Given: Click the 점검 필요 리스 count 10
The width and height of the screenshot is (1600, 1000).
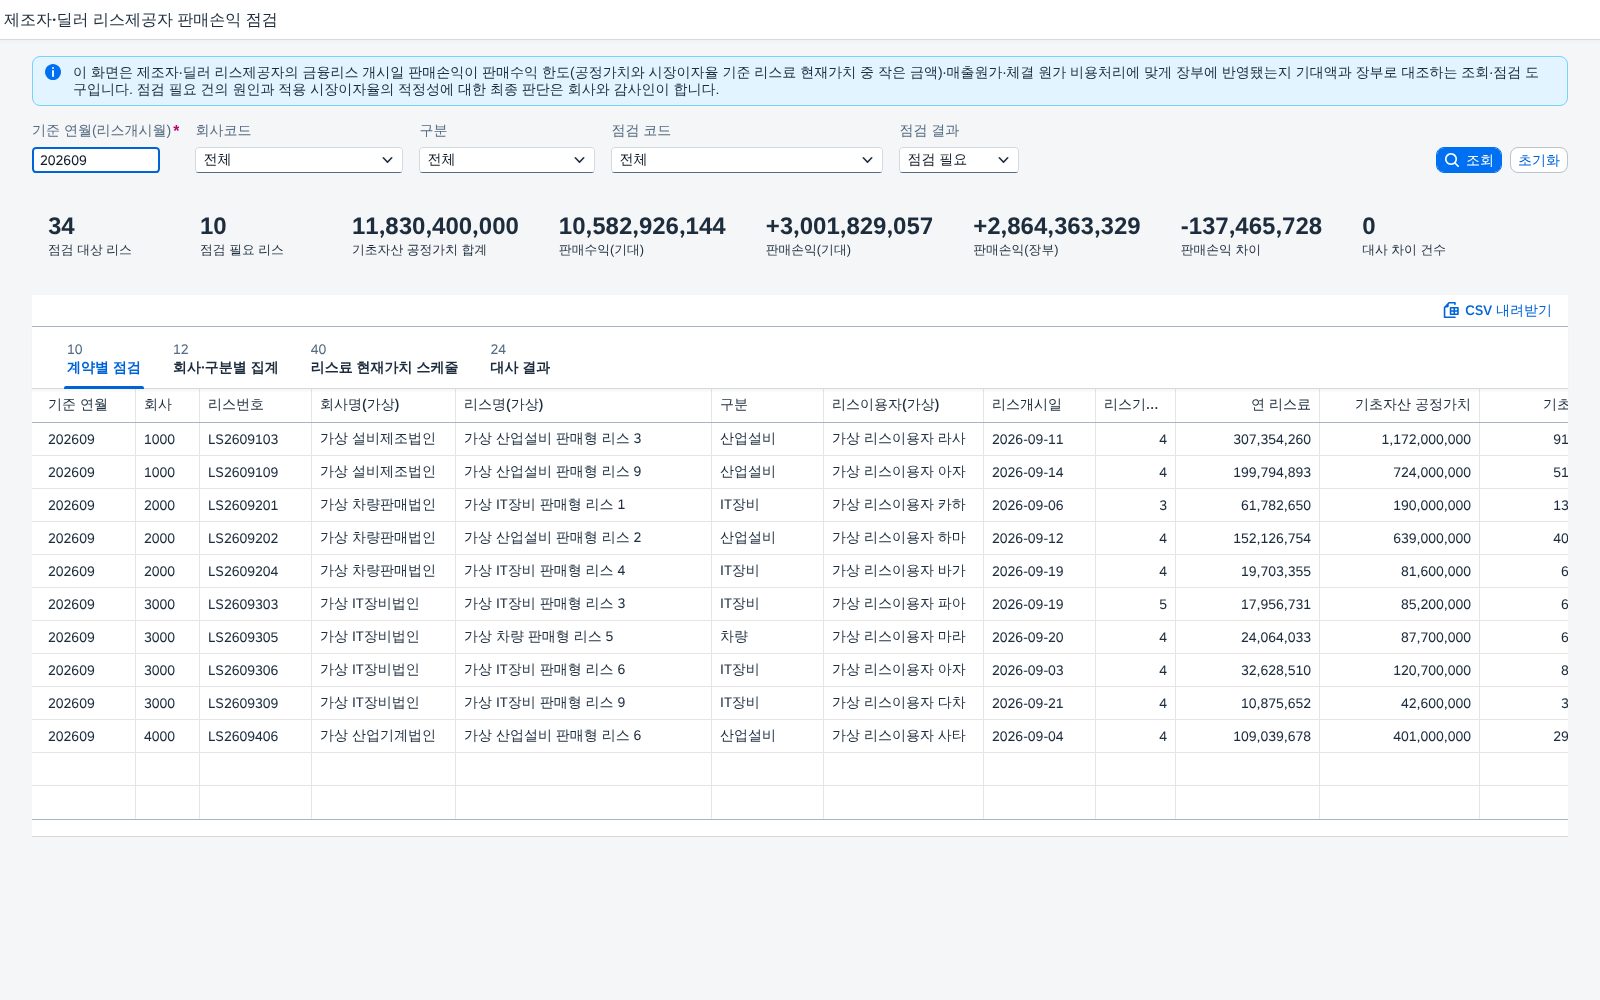Looking at the screenshot, I should (213, 227).
